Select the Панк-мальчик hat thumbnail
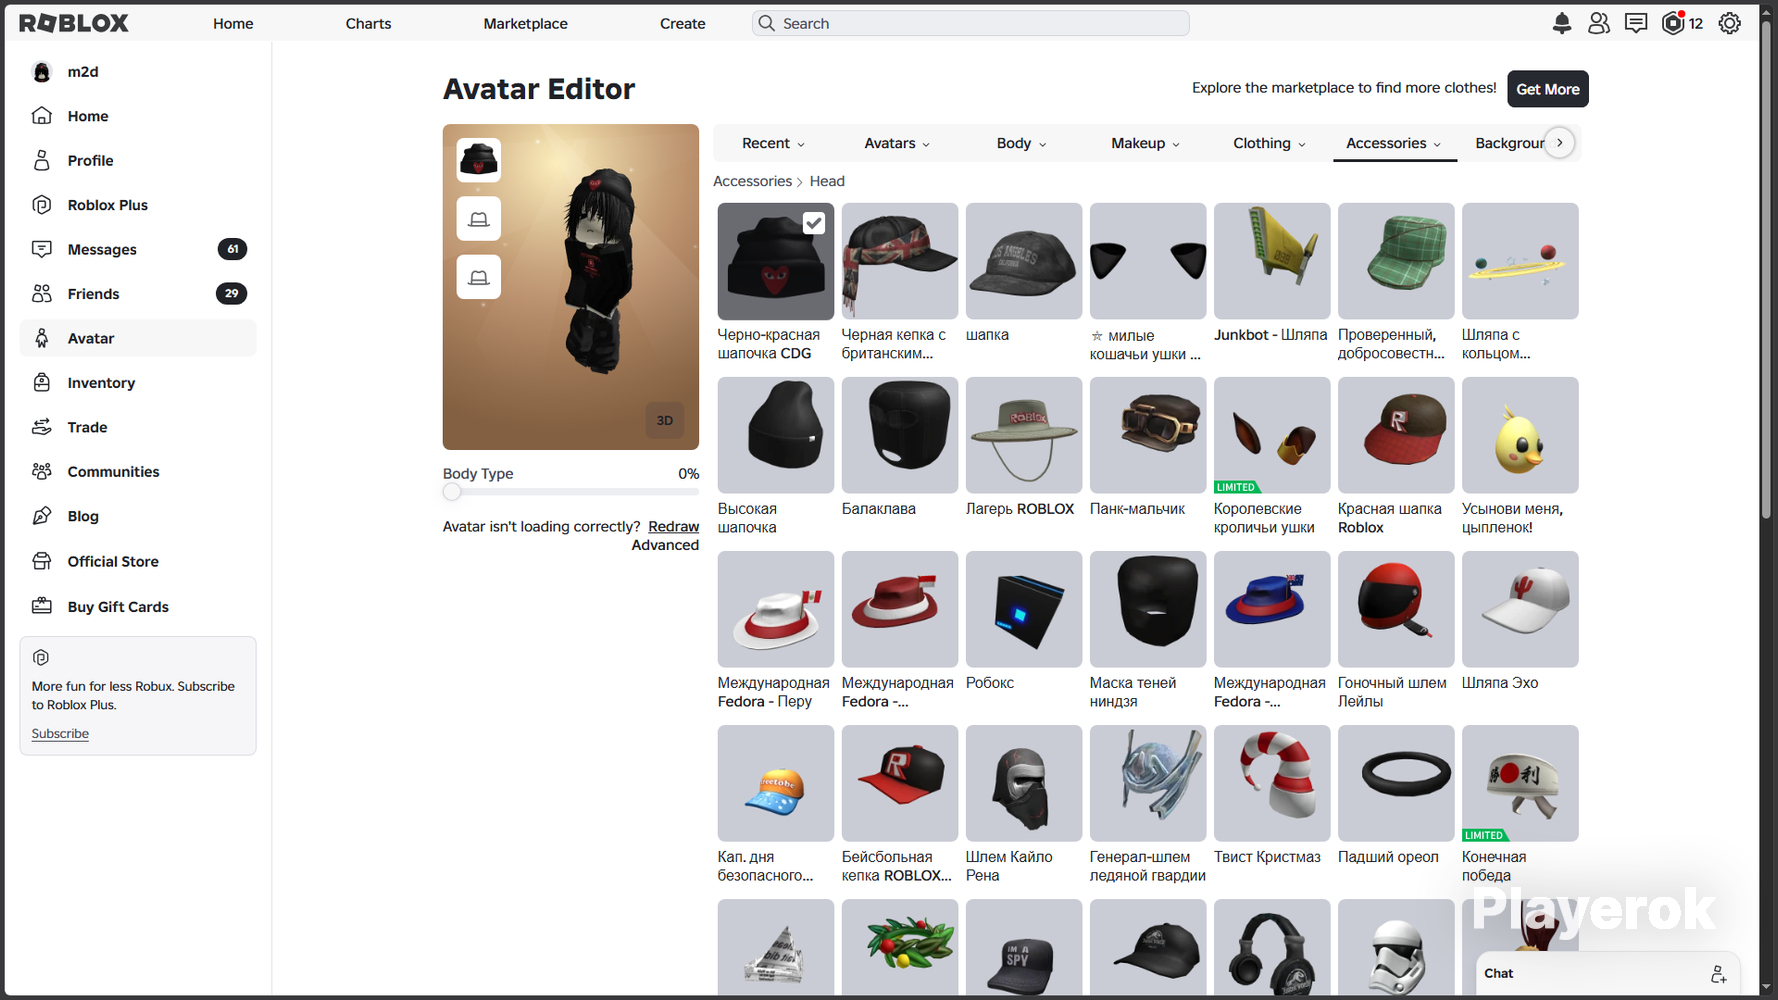Screen dimensions: 1778x1000 tap(1148, 435)
